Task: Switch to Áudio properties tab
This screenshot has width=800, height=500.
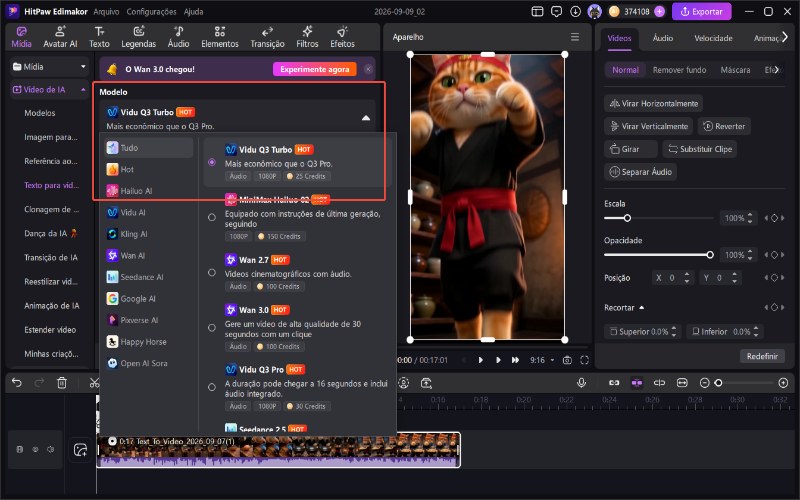Action: [663, 38]
